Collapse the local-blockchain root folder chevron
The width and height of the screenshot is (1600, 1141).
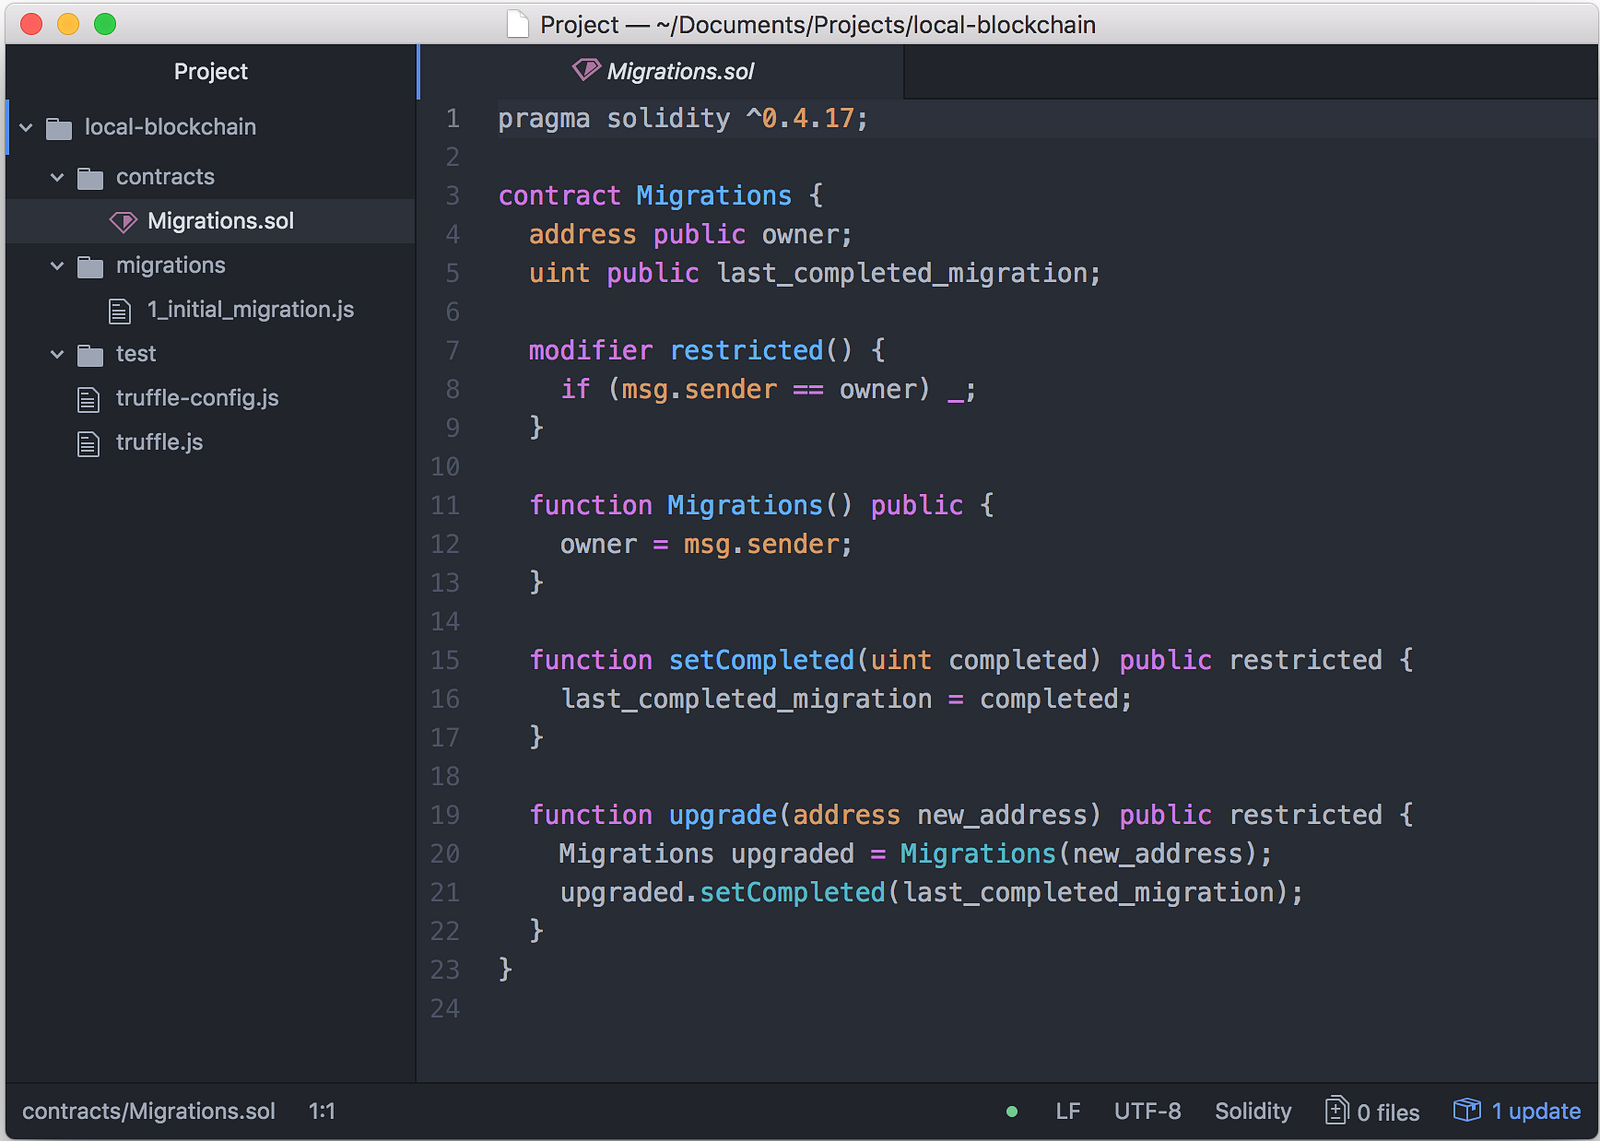point(26,128)
